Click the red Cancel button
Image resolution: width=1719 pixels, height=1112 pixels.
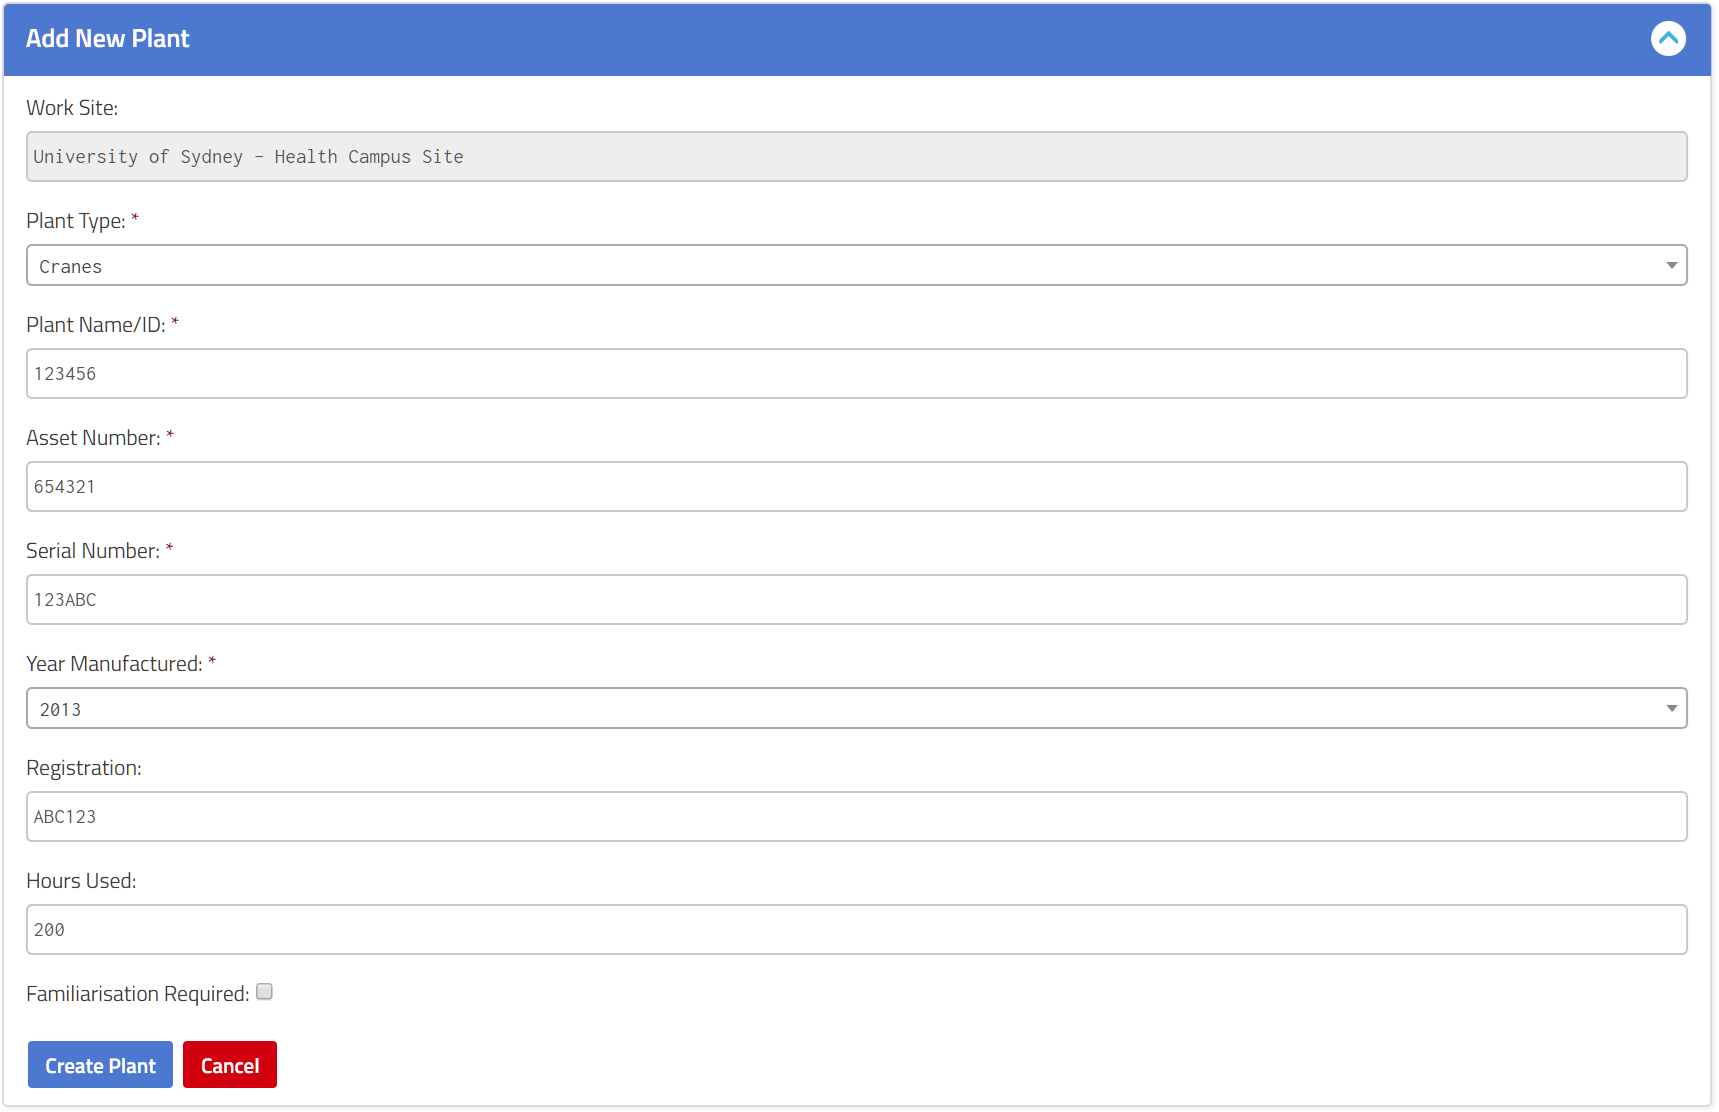(230, 1065)
